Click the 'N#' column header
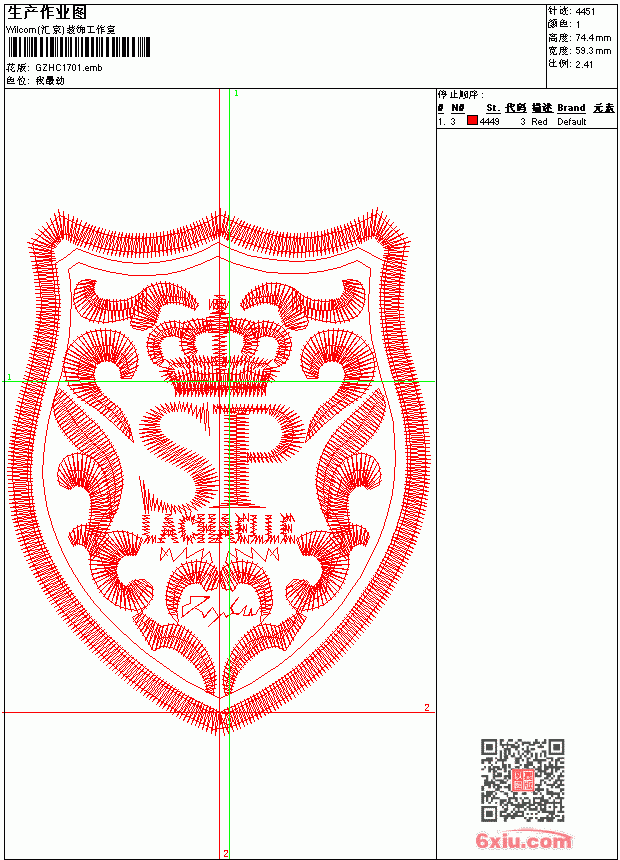 tap(458, 108)
